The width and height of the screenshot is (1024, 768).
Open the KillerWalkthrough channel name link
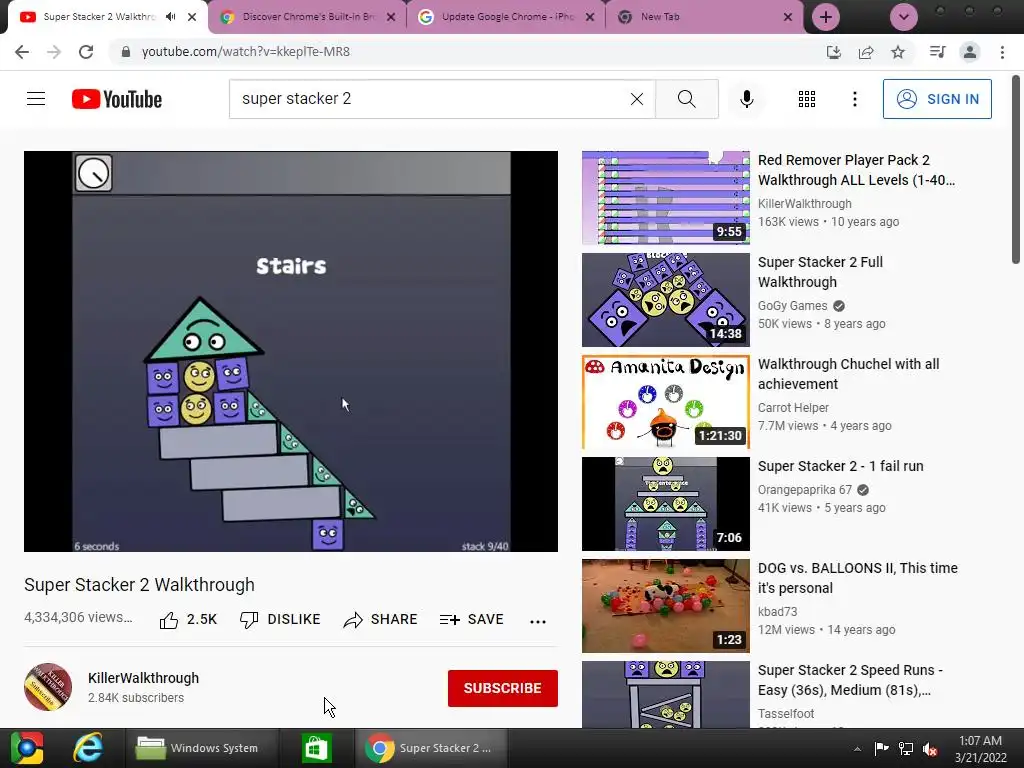point(143,678)
